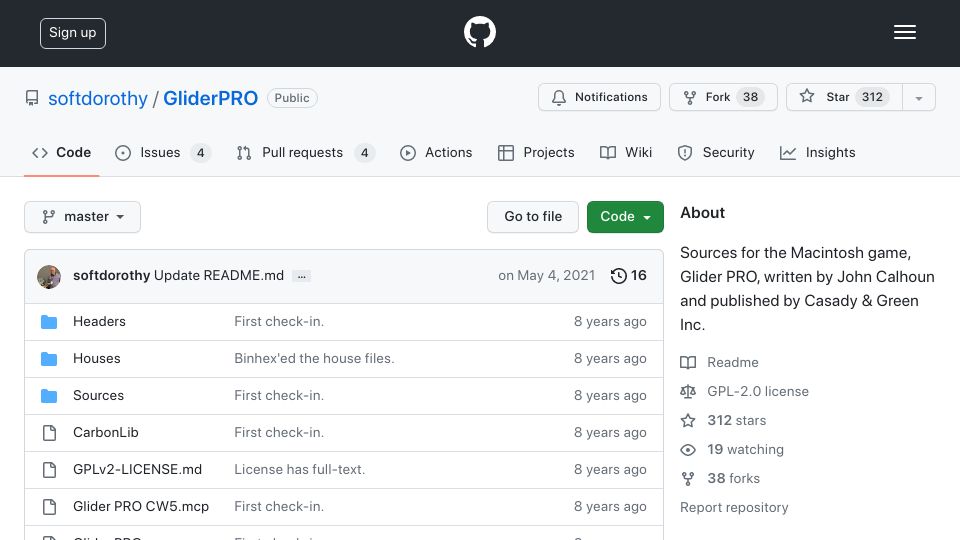Click the fork icon next to 38 forks
The width and height of the screenshot is (960, 540).
click(688, 479)
